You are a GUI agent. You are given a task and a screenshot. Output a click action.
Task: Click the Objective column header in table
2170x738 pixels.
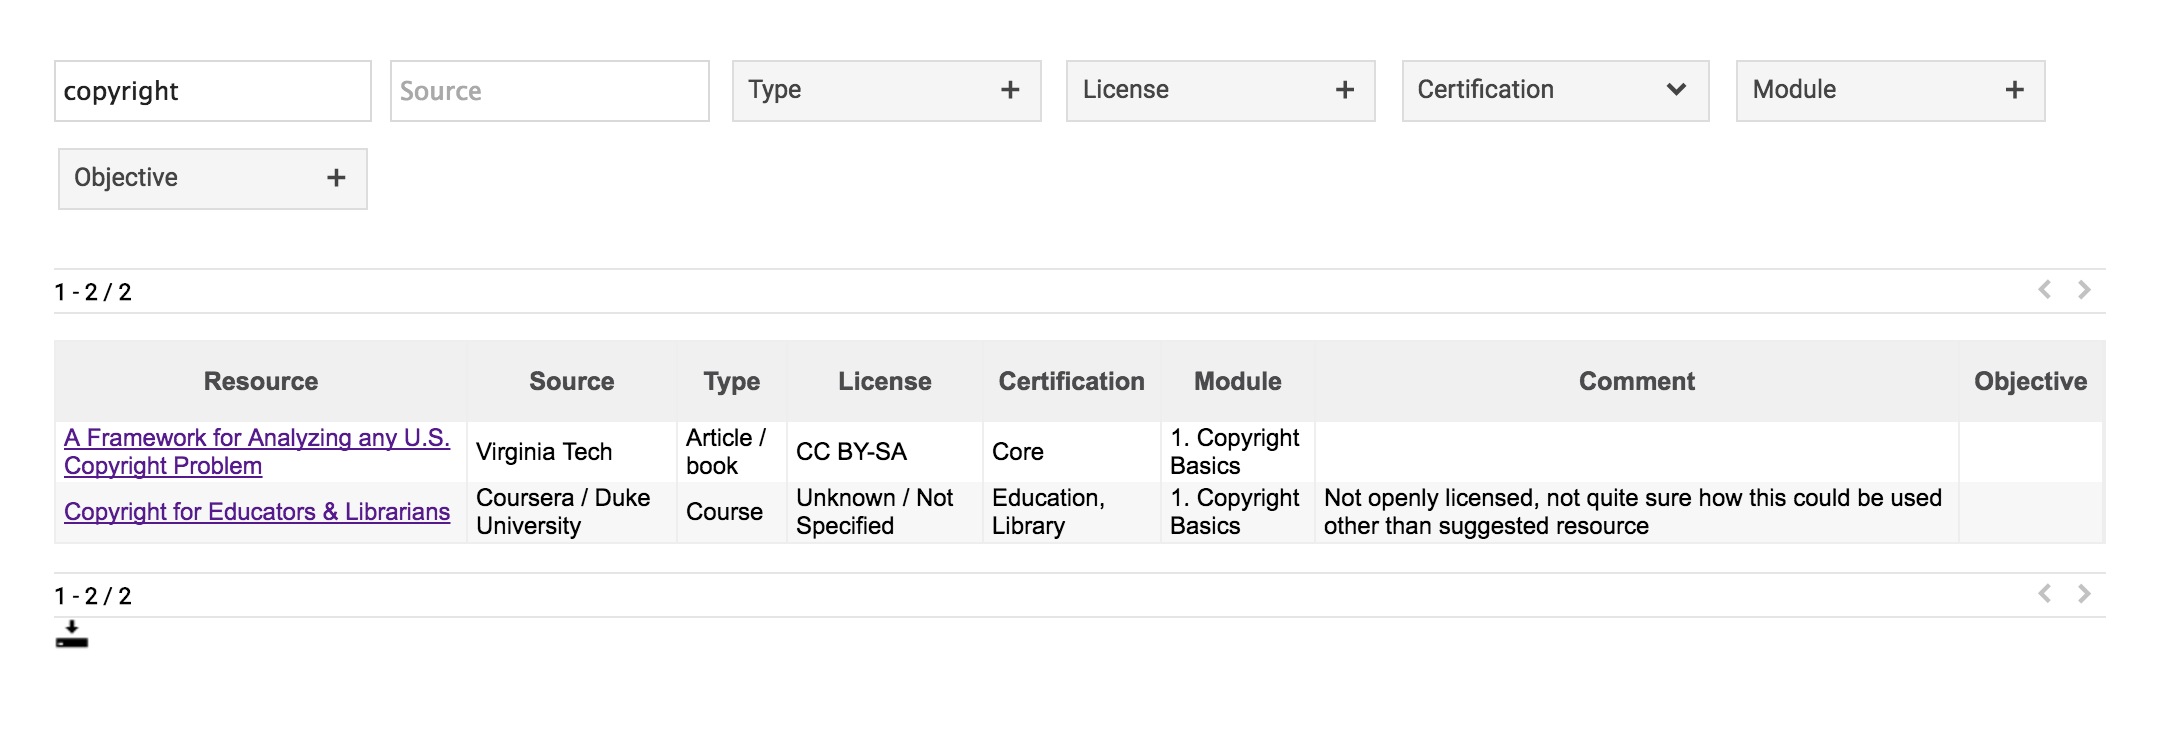[x=2030, y=381]
